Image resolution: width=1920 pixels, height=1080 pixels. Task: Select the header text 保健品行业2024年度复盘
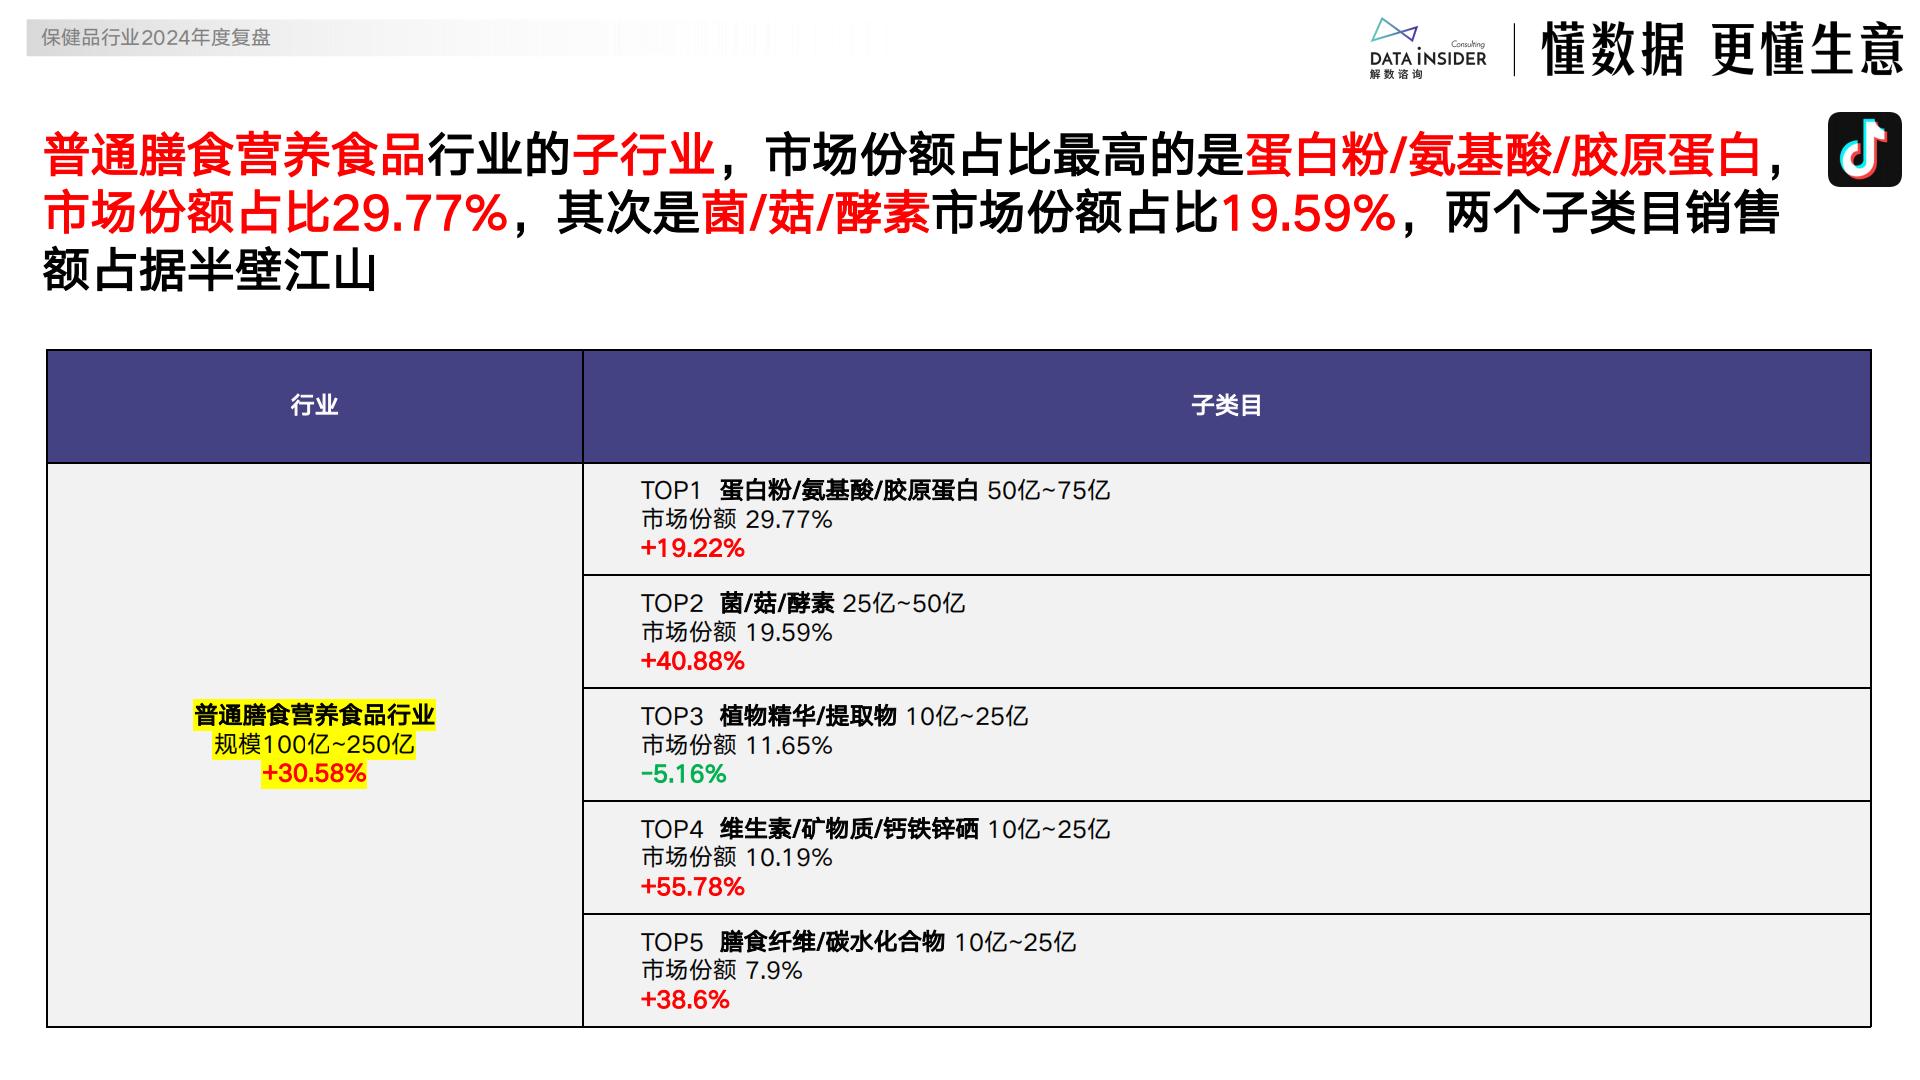click(156, 38)
